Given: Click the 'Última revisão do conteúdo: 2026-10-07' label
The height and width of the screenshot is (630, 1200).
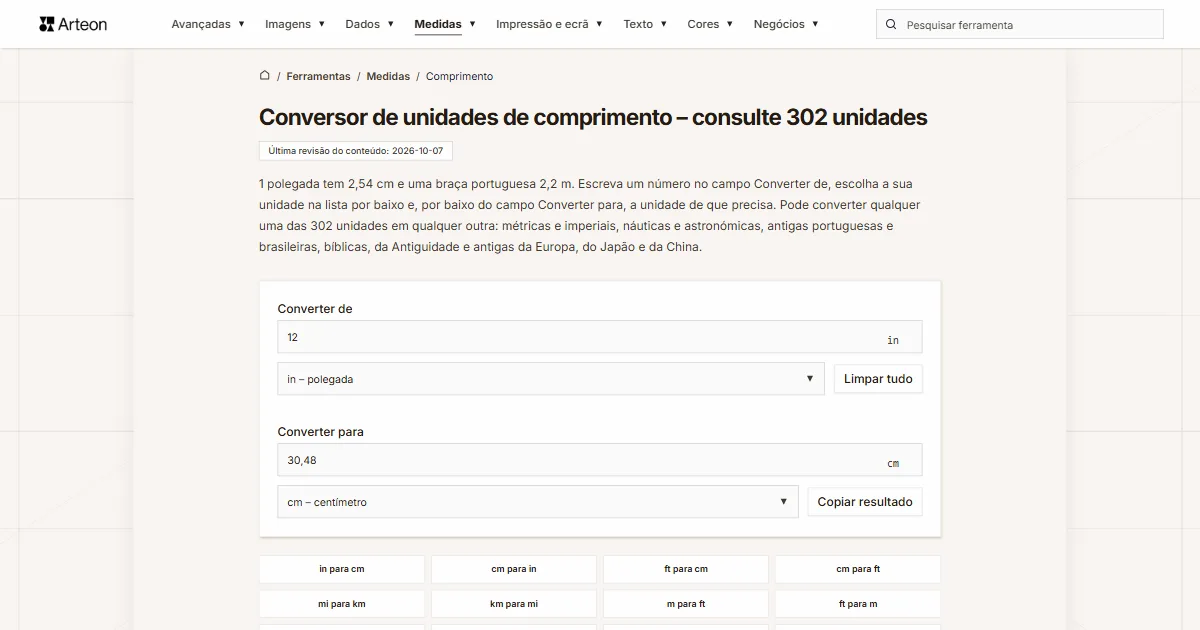Looking at the screenshot, I should [356, 151].
